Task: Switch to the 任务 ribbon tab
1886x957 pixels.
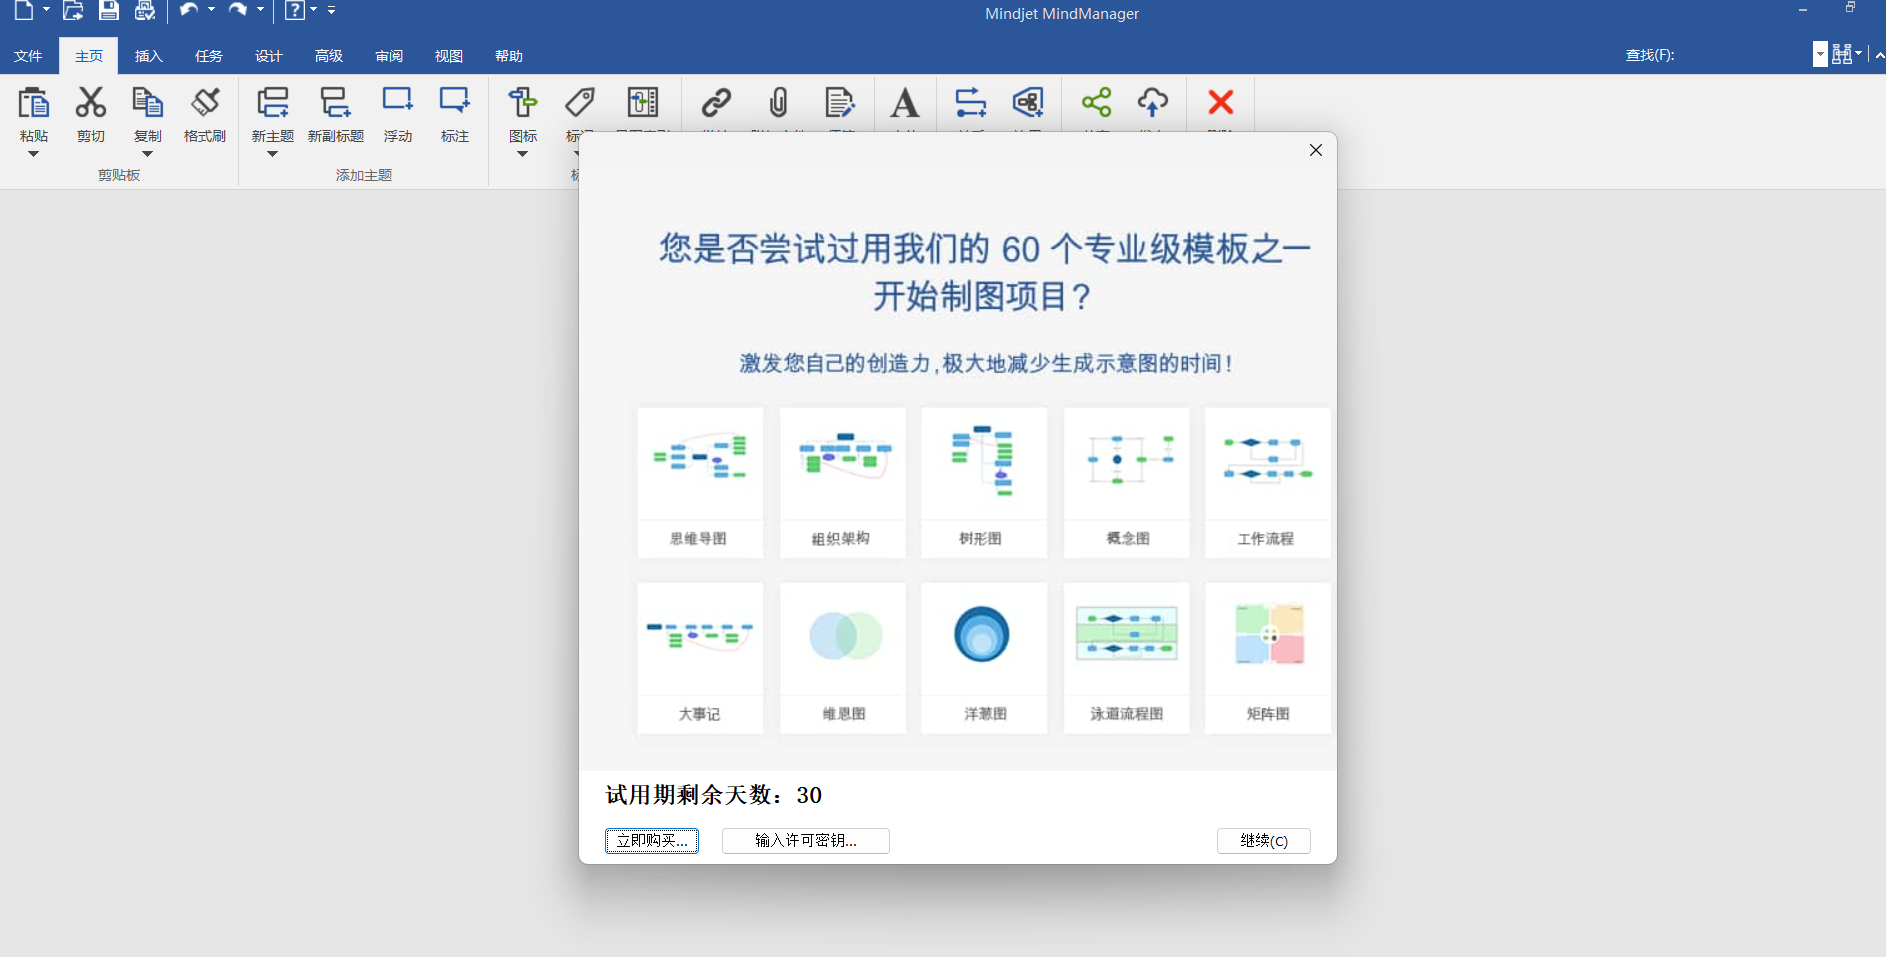Action: pos(209,56)
